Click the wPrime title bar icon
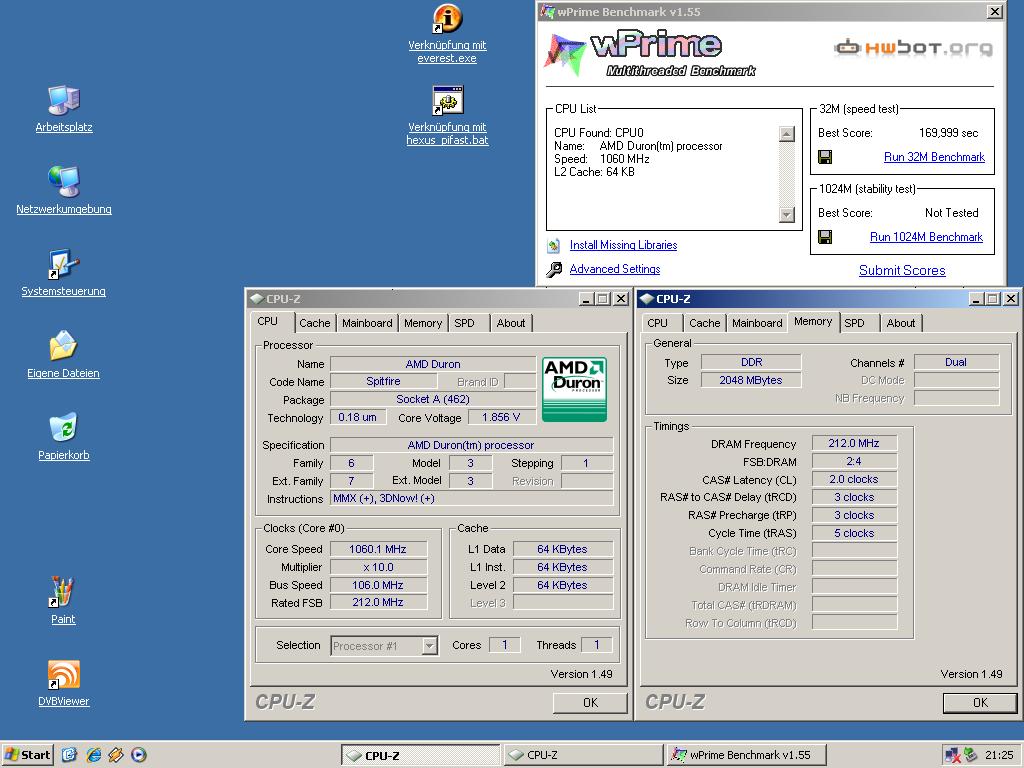The image size is (1024, 768). coord(547,12)
